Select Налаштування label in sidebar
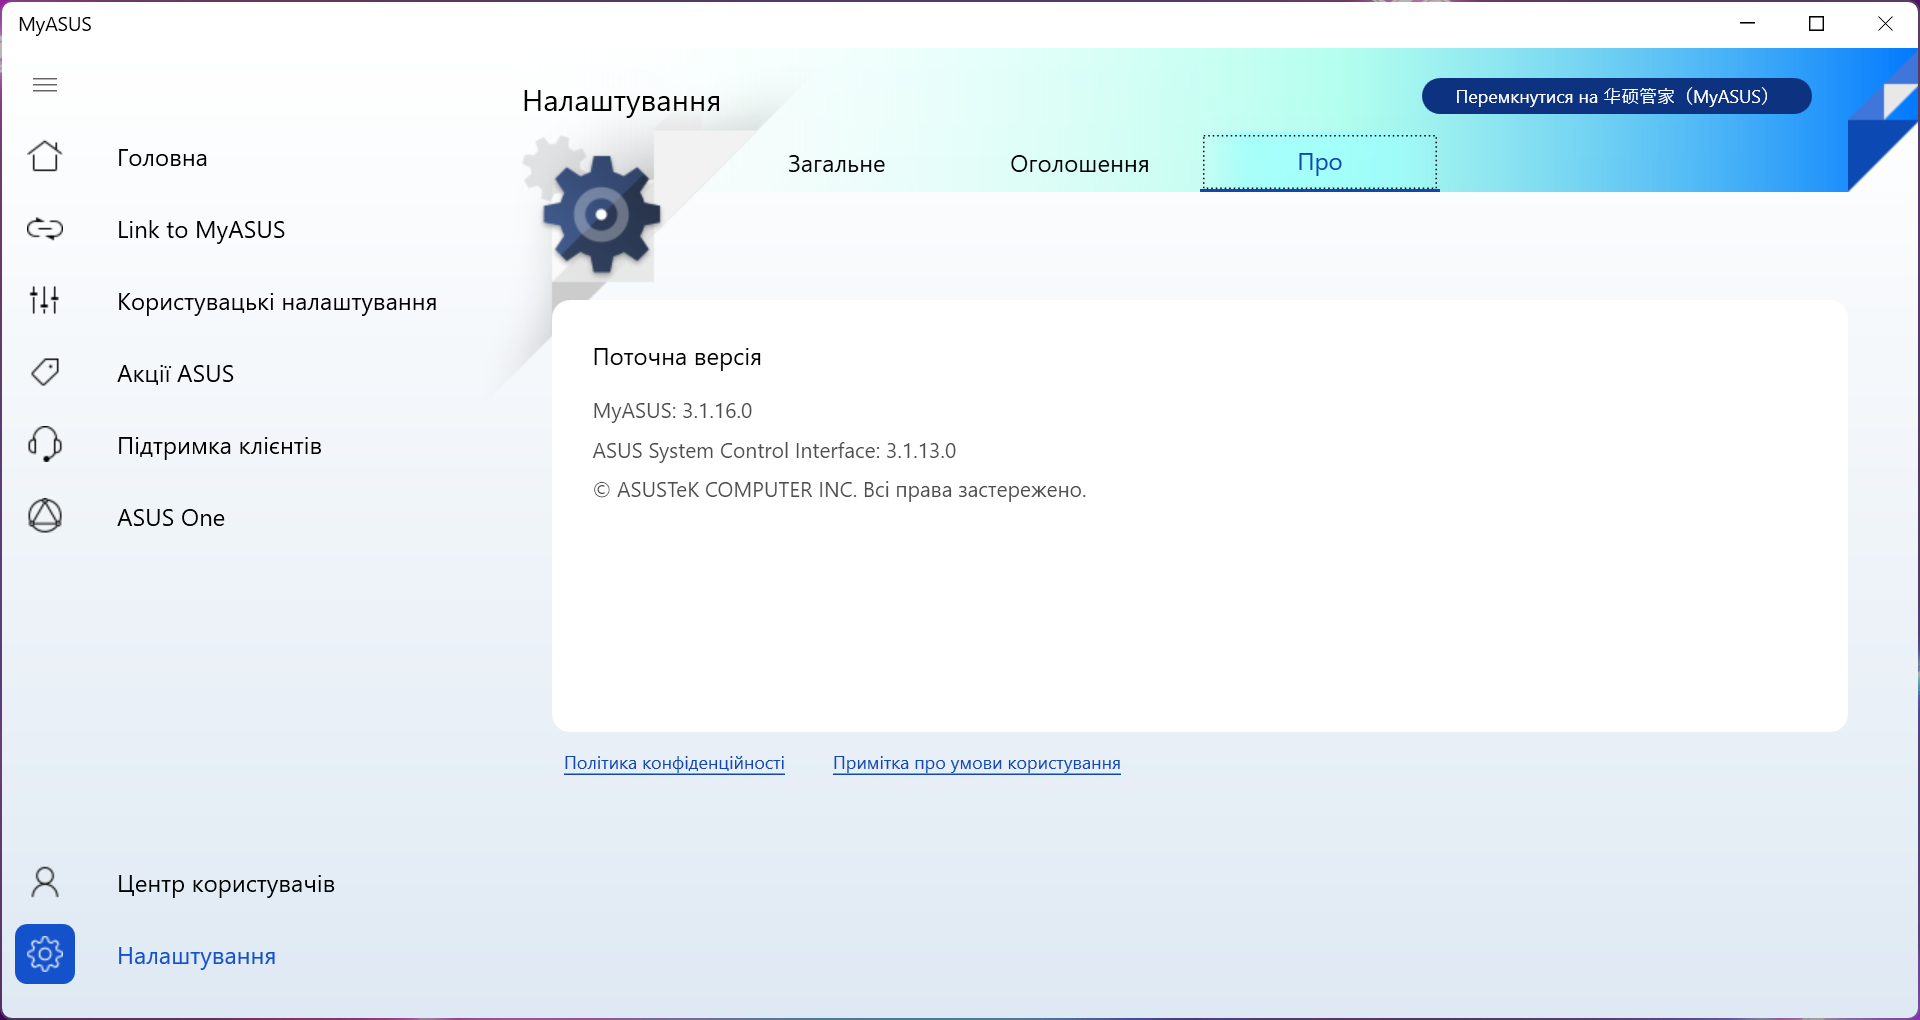1920x1020 pixels. [x=196, y=956]
